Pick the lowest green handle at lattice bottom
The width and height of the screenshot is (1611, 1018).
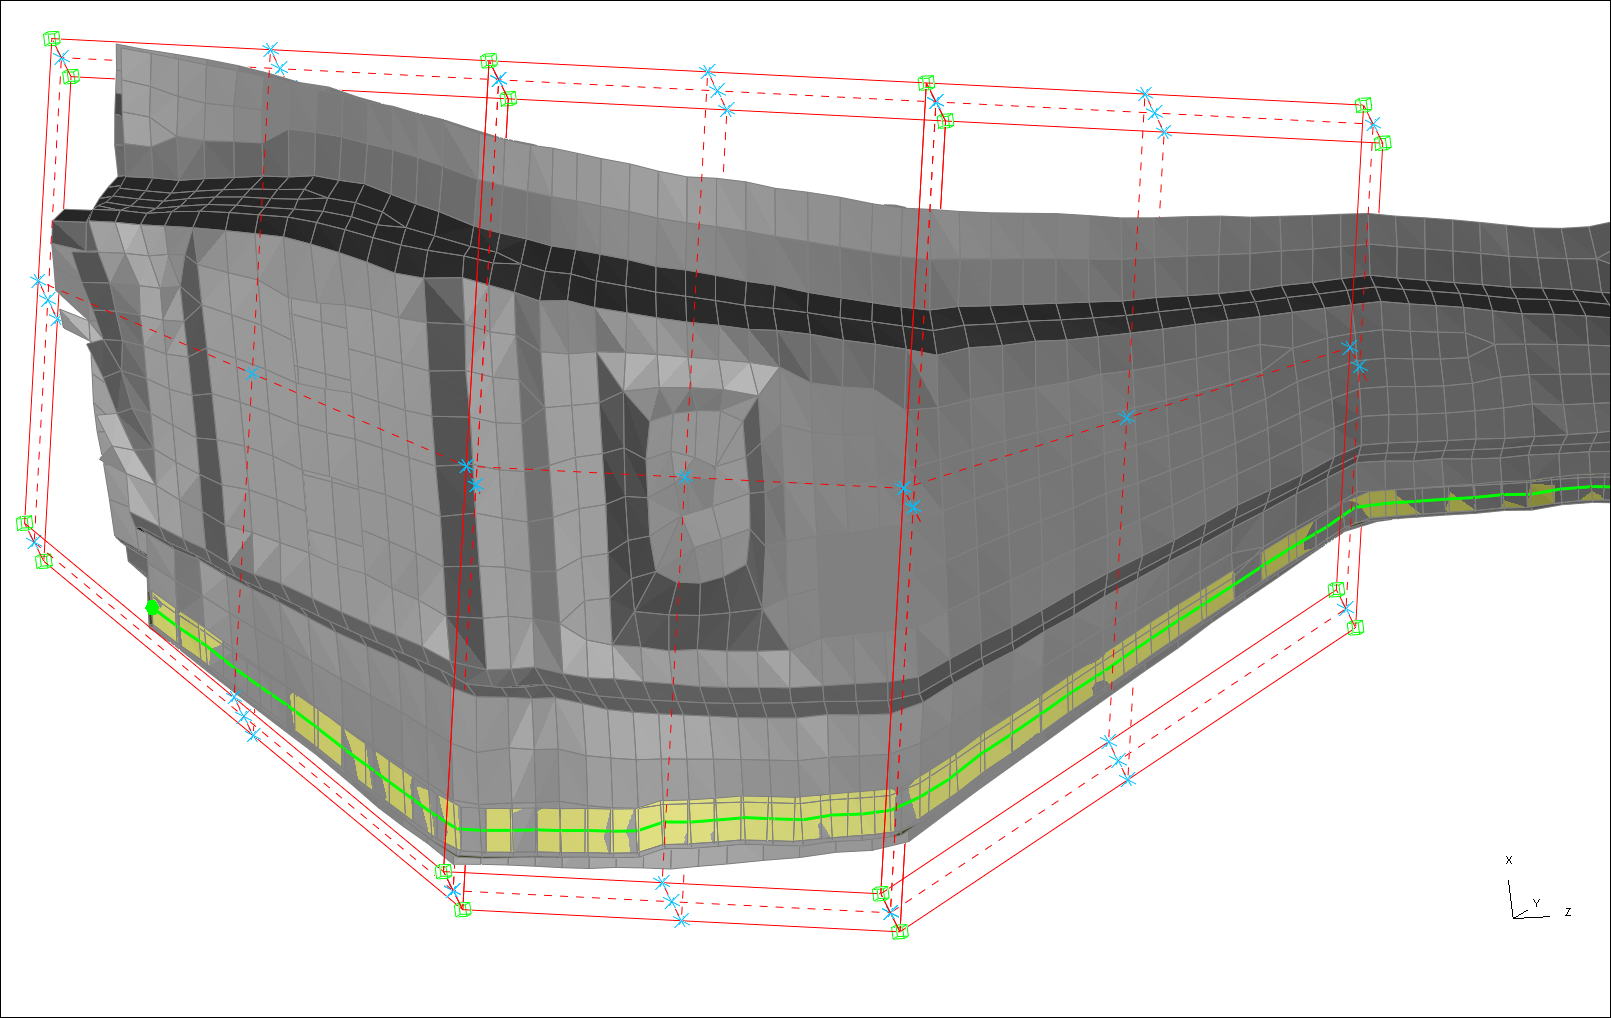click(899, 932)
